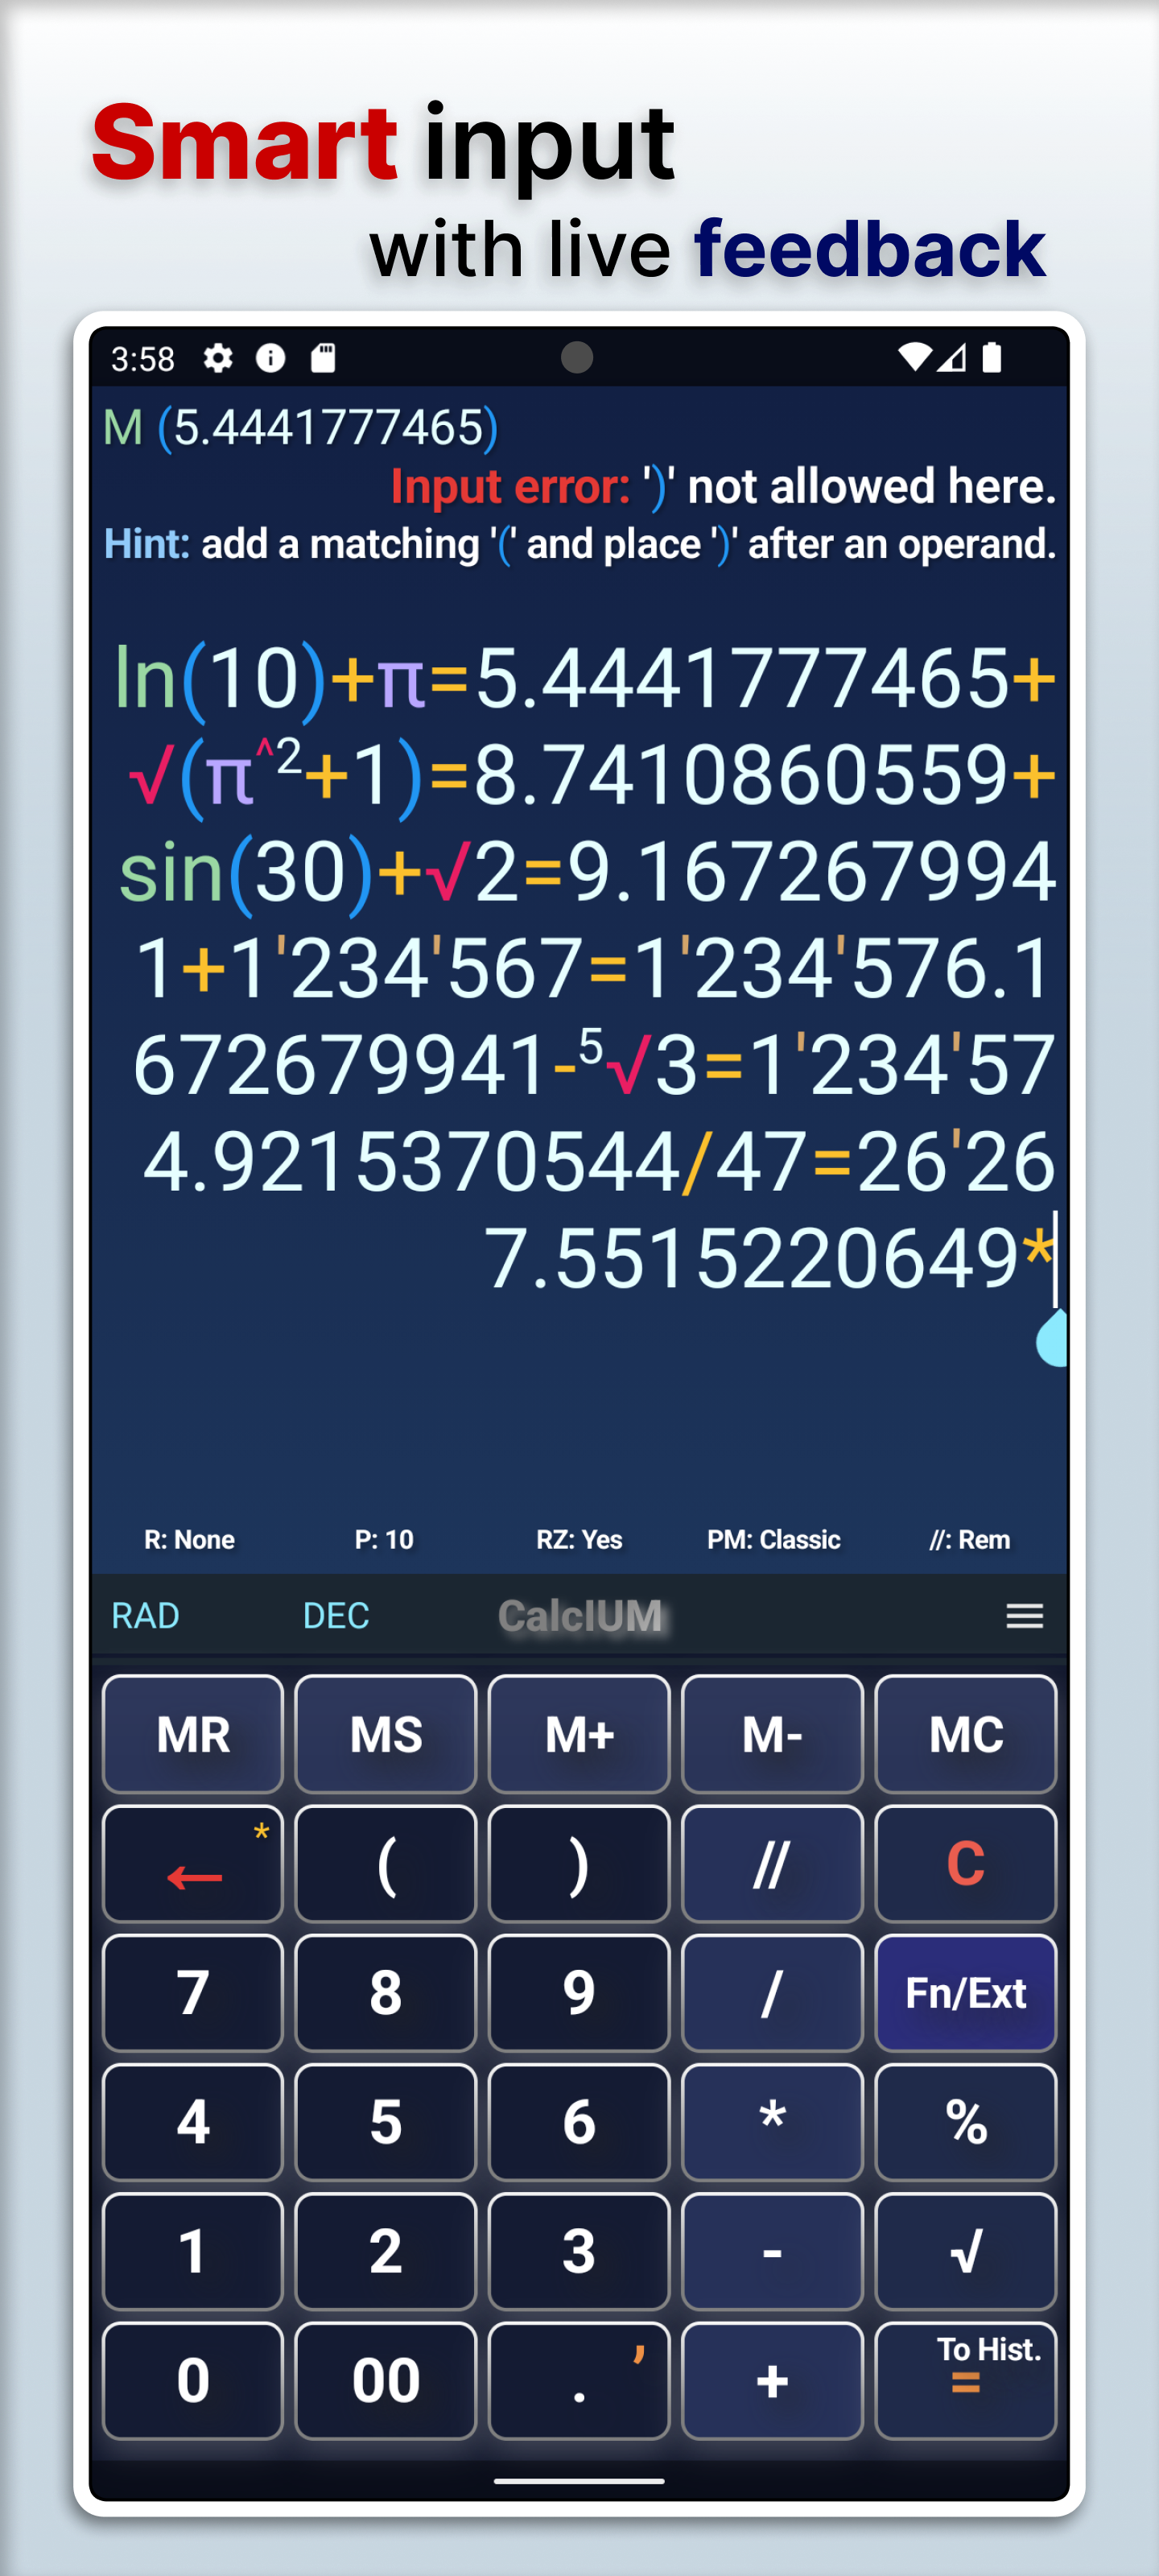Tap the digit 6 key
The width and height of the screenshot is (1159, 2576).
(579, 2121)
